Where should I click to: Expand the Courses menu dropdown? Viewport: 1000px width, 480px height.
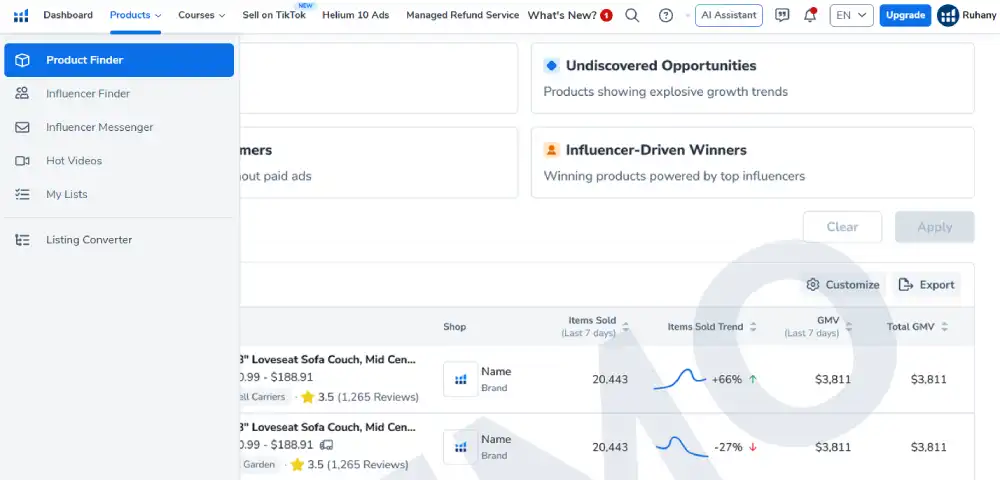(202, 15)
